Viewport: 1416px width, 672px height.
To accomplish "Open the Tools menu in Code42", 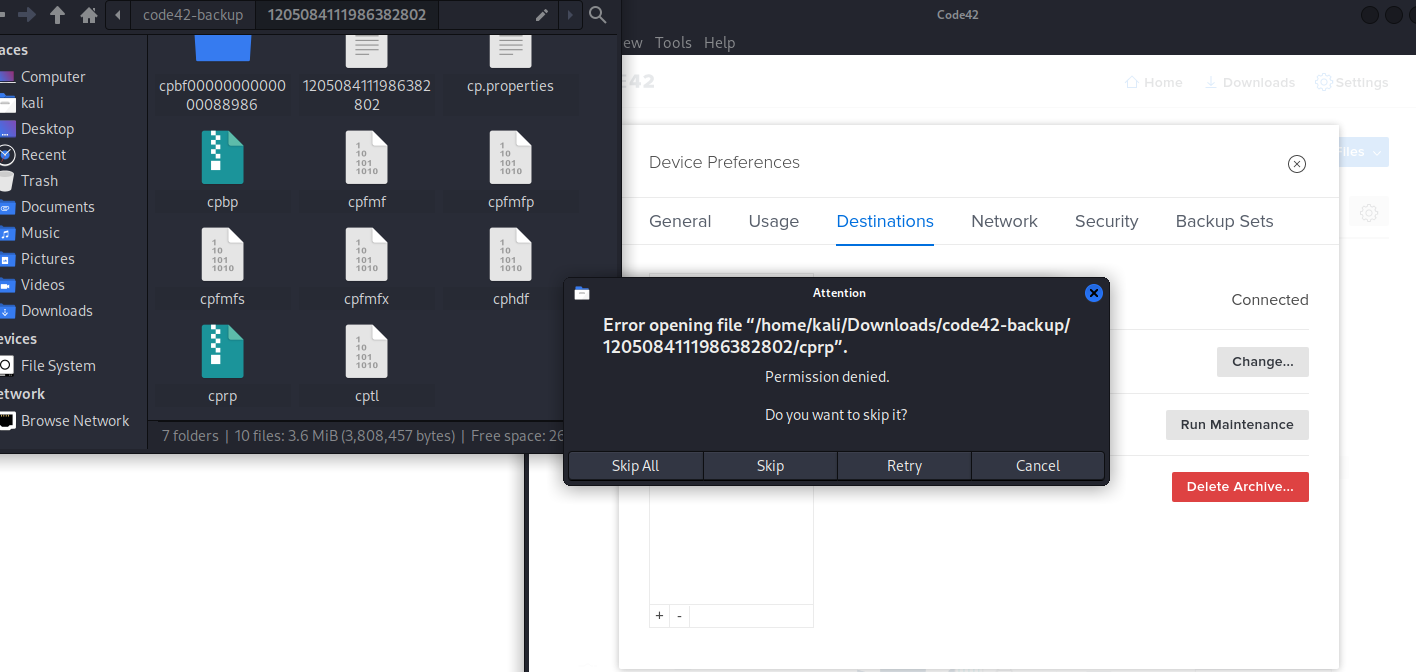I will (673, 43).
